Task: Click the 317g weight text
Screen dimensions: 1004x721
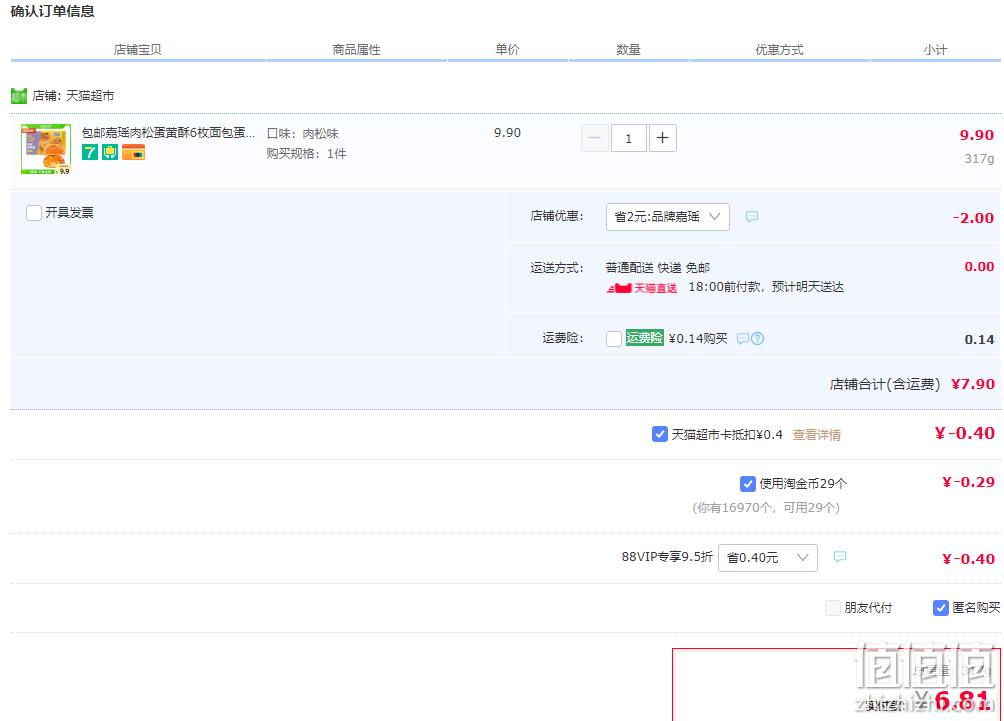Action: point(979,158)
